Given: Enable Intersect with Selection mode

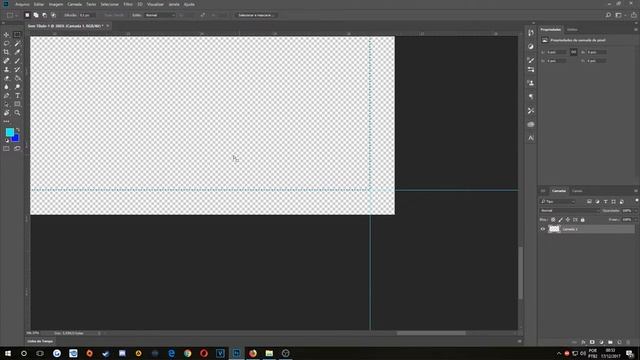Looking at the screenshot, I should pyautogui.click(x=53, y=15).
